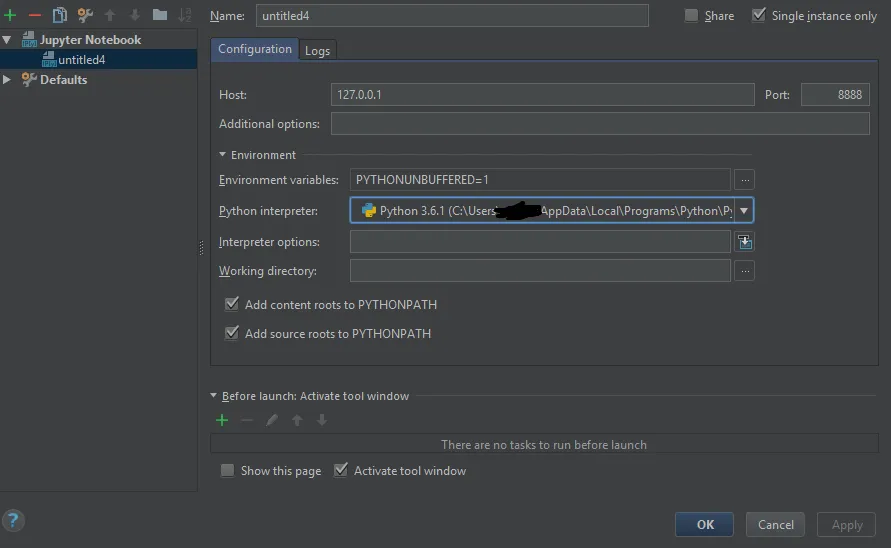
Task: Open the Python interpreter dropdown
Action: (743, 211)
